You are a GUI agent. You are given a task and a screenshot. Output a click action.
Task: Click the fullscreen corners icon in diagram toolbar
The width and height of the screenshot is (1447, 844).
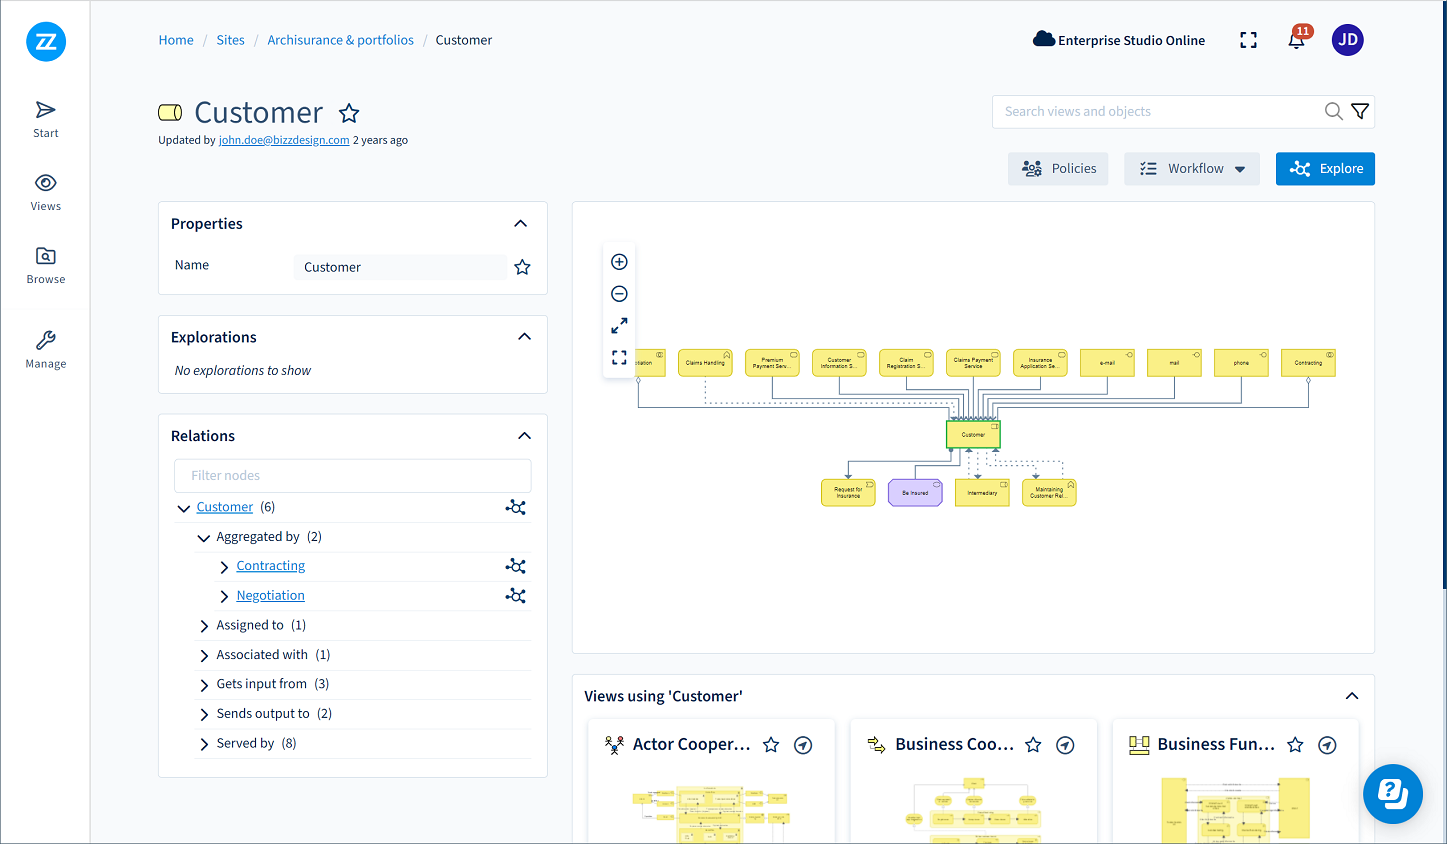[x=619, y=358]
